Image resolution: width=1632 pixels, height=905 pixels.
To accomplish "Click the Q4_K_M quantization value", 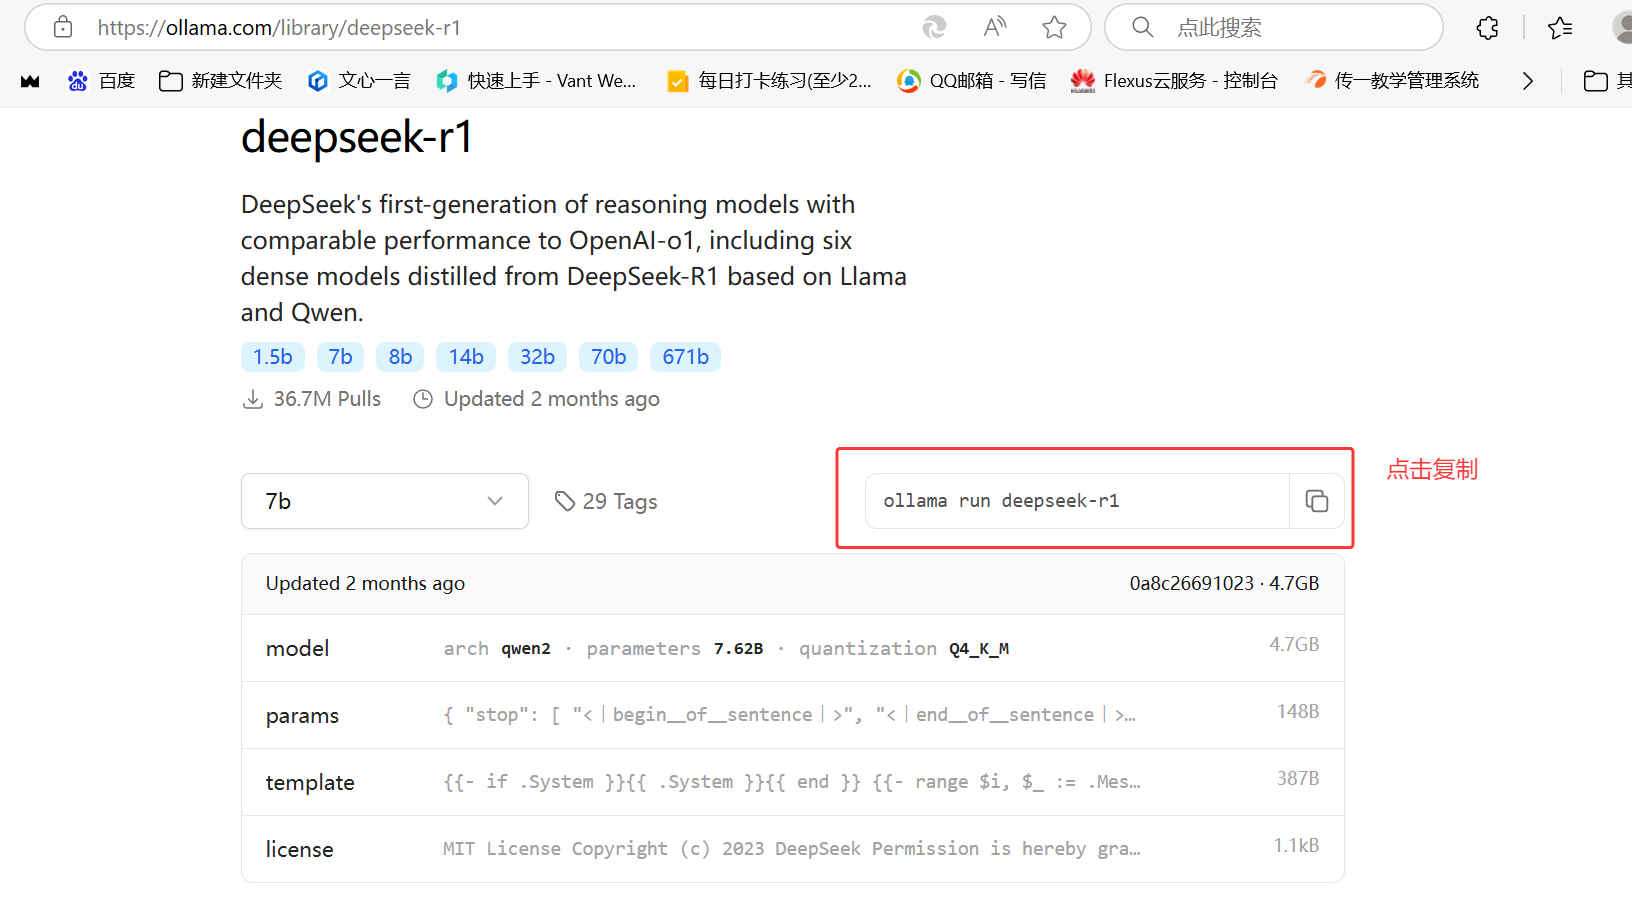I will point(979,649).
